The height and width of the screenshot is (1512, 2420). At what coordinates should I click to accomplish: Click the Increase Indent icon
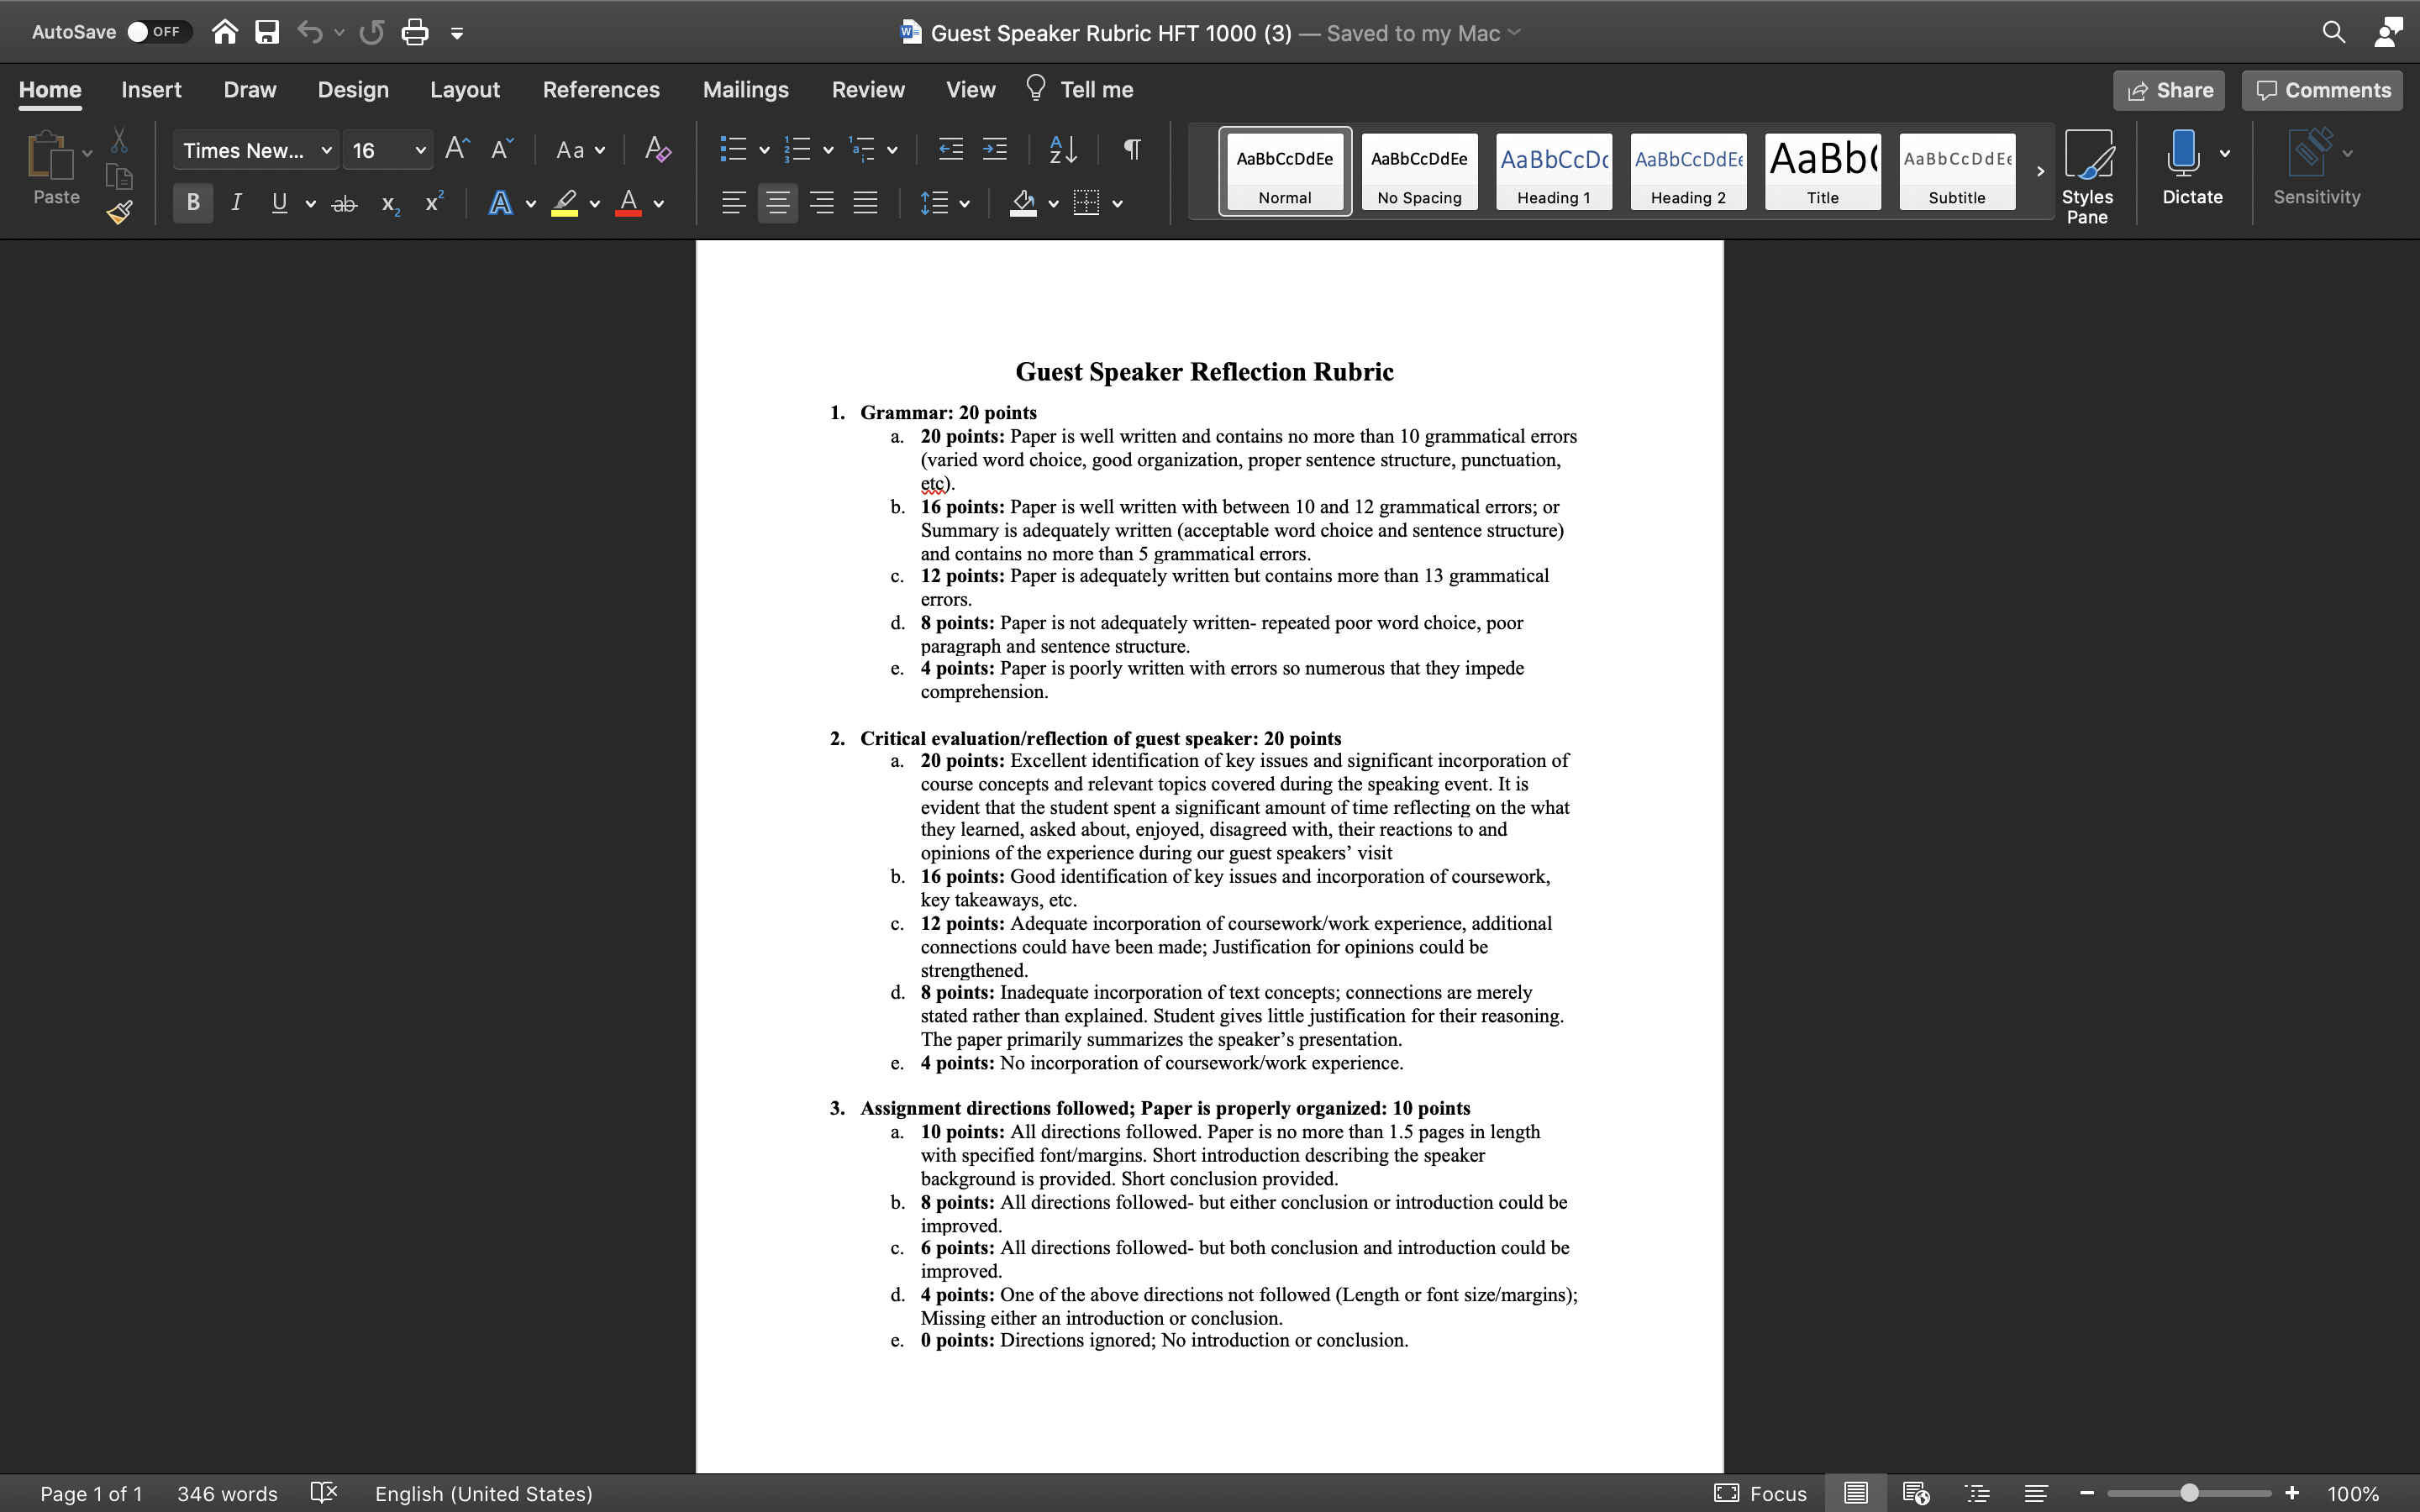(x=994, y=150)
